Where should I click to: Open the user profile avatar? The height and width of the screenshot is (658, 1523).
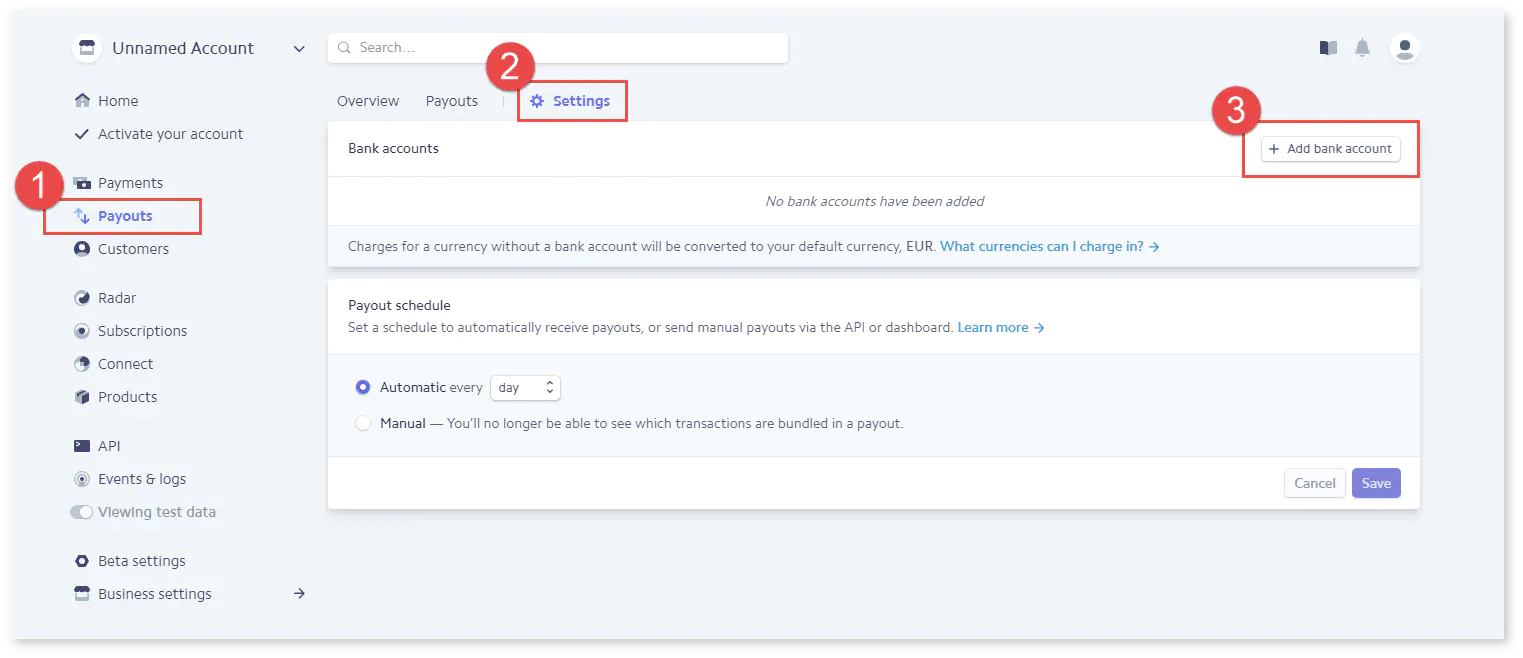tap(1405, 48)
